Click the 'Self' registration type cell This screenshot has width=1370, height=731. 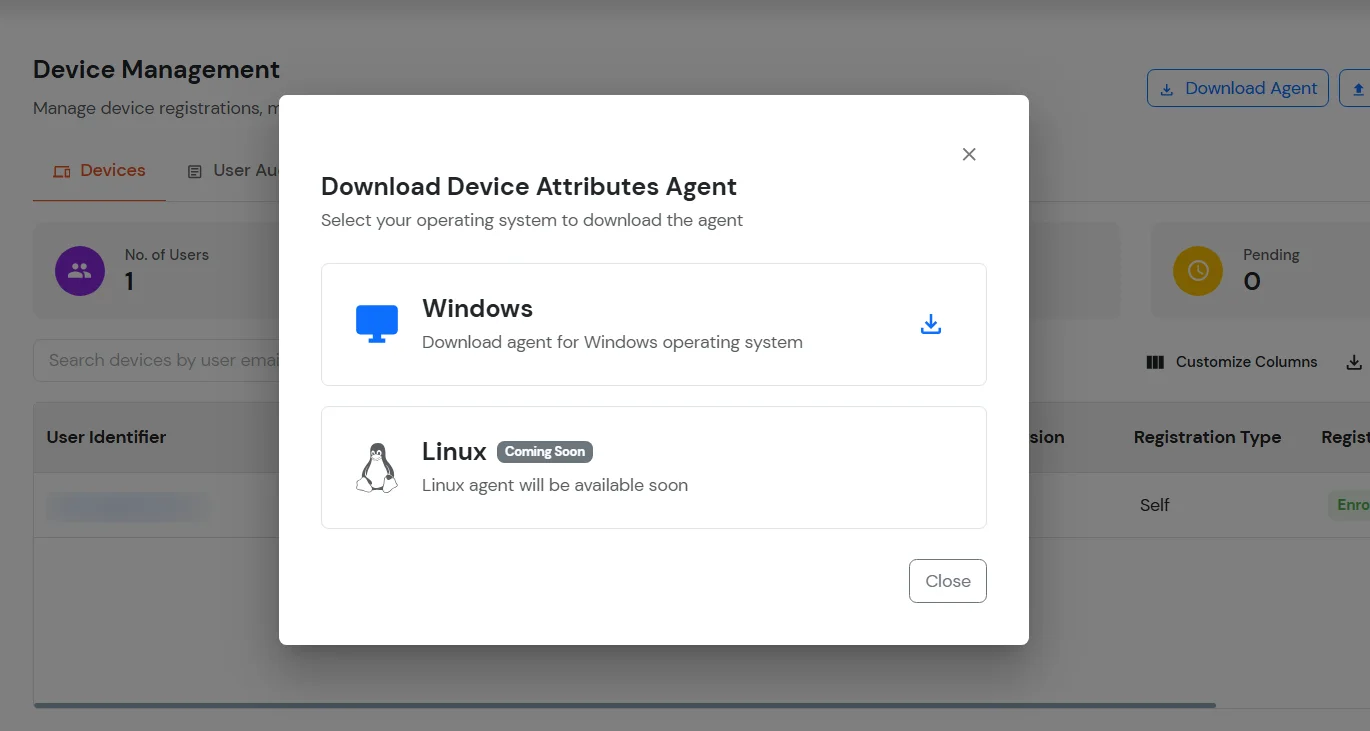pos(1154,505)
